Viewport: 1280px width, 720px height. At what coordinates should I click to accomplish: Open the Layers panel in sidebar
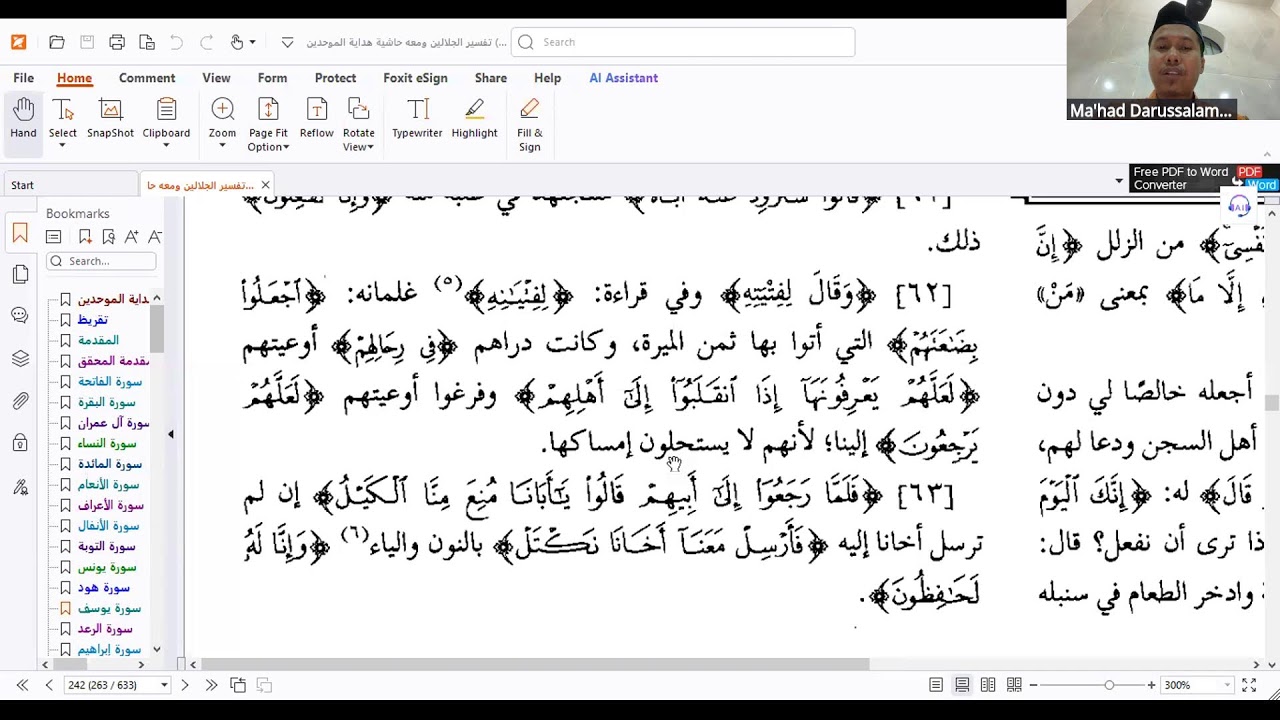(20, 358)
